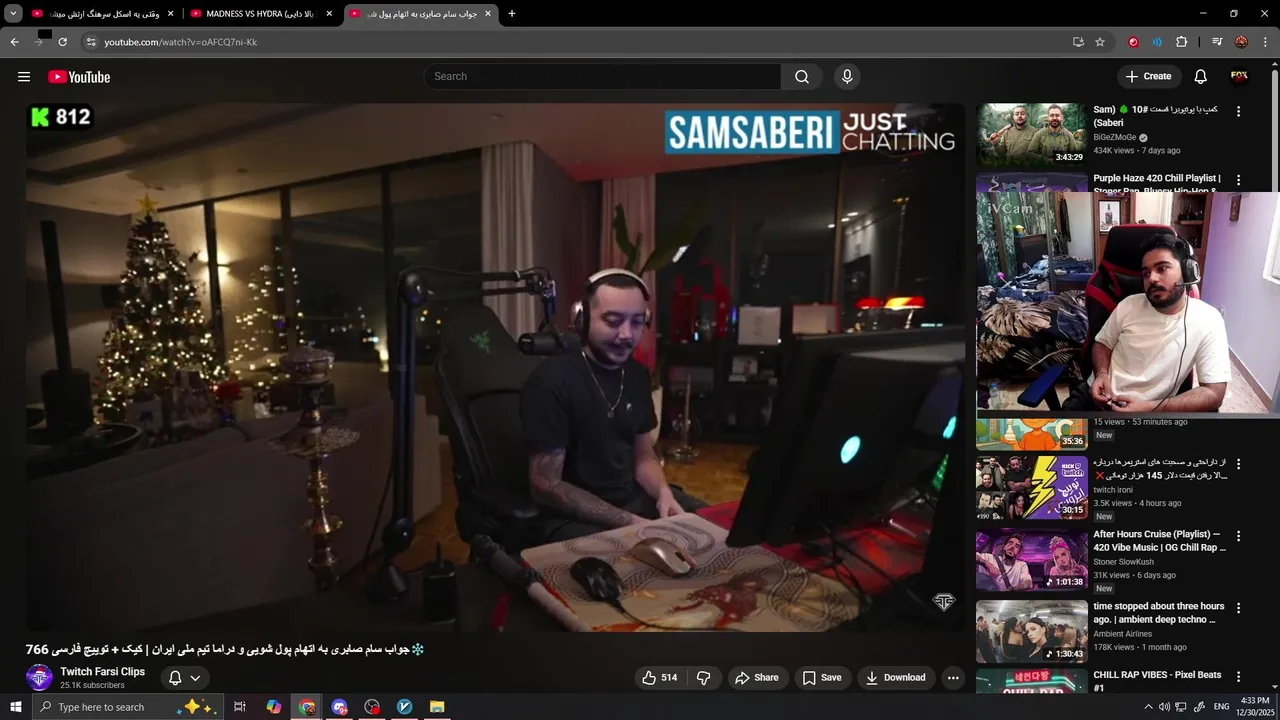1280x720 pixels.
Task: Reload the current page
Action: point(62,42)
